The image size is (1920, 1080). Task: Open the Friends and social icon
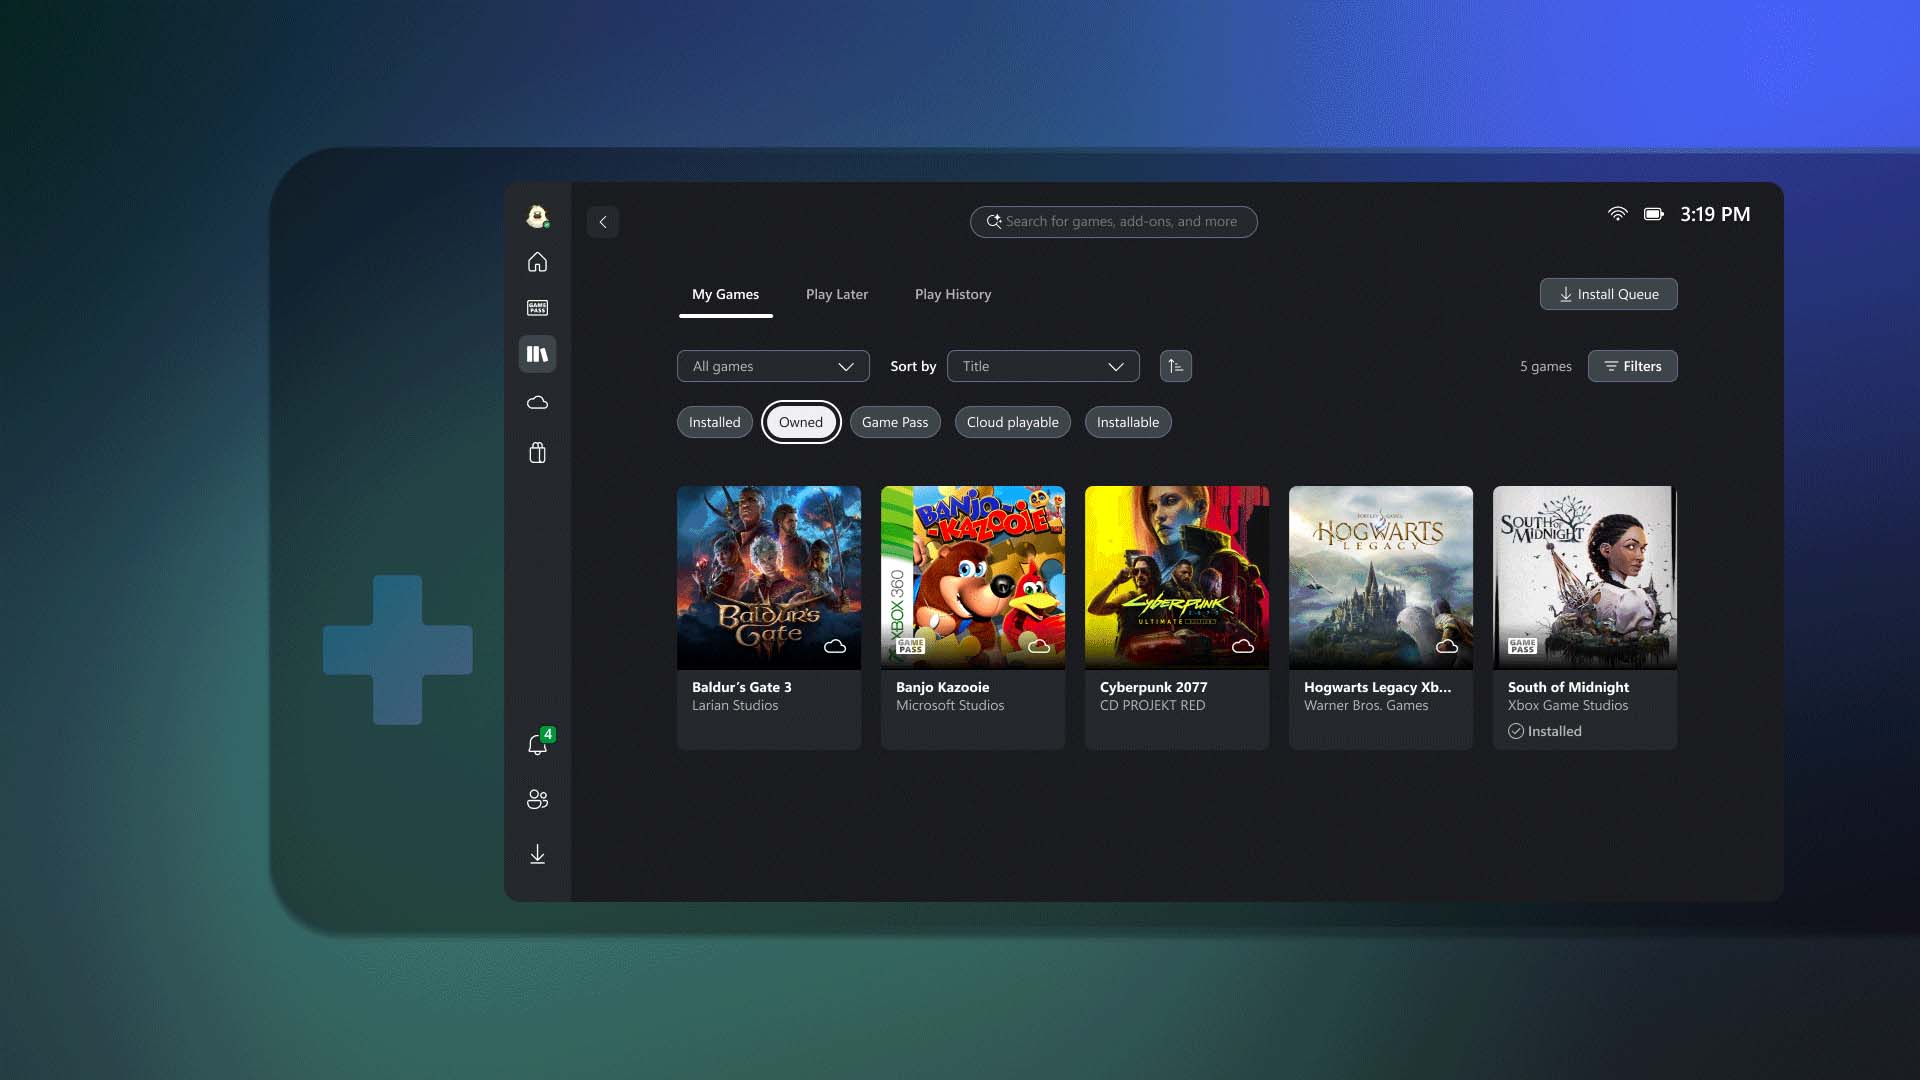[x=537, y=799]
